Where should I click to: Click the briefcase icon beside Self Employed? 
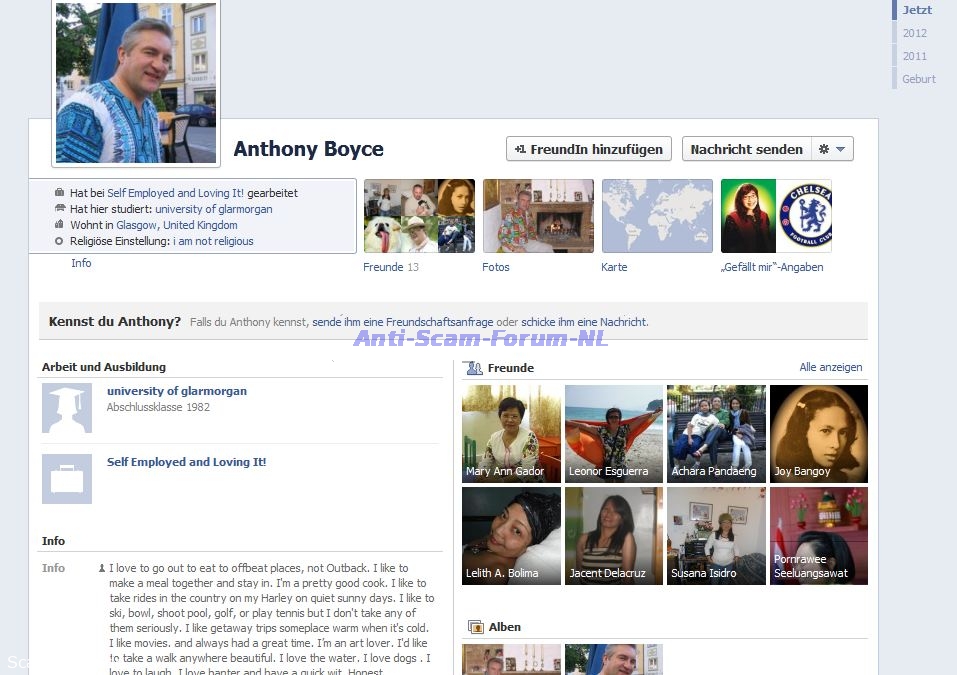coord(67,479)
